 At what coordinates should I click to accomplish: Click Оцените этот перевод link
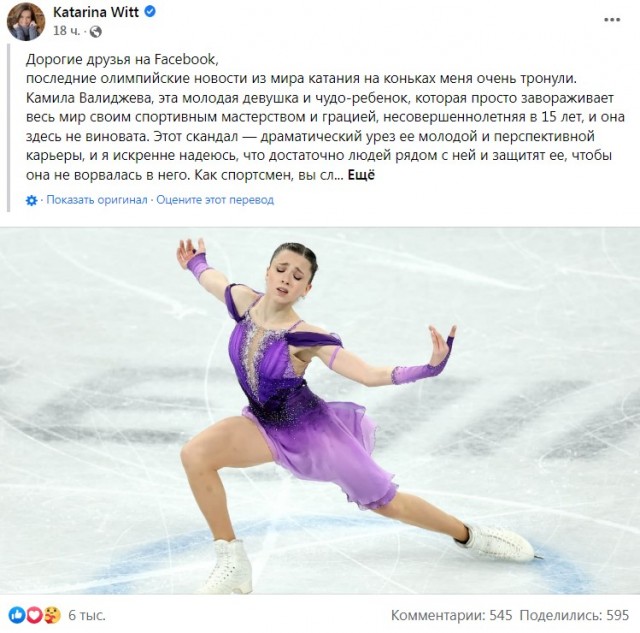click(x=215, y=200)
